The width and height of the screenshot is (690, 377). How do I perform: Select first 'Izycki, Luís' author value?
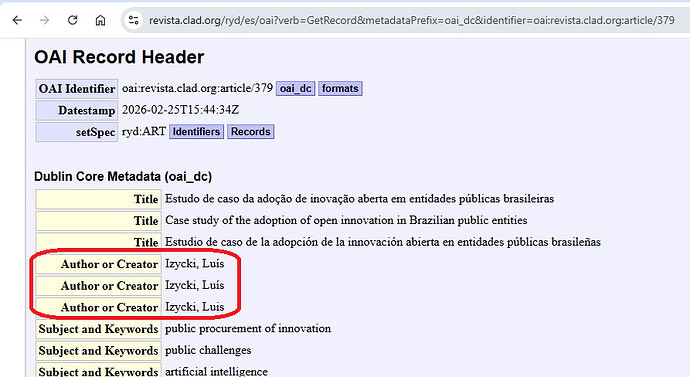pyautogui.click(x=195, y=264)
